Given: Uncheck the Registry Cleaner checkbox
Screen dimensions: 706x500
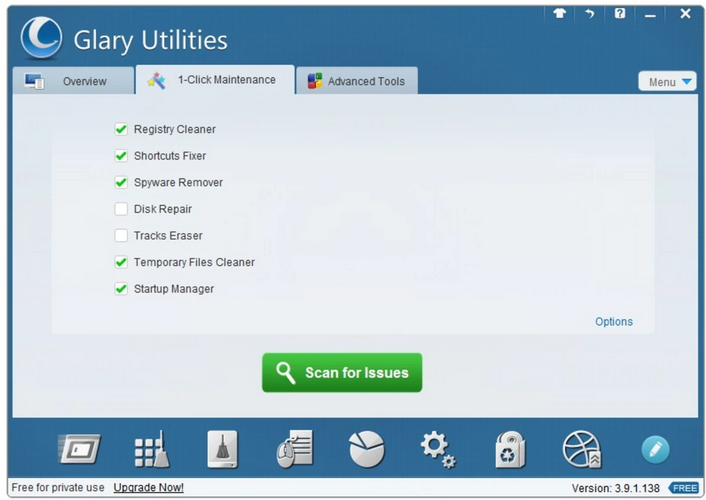Looking at the screenshot, I should click(121, 129).
